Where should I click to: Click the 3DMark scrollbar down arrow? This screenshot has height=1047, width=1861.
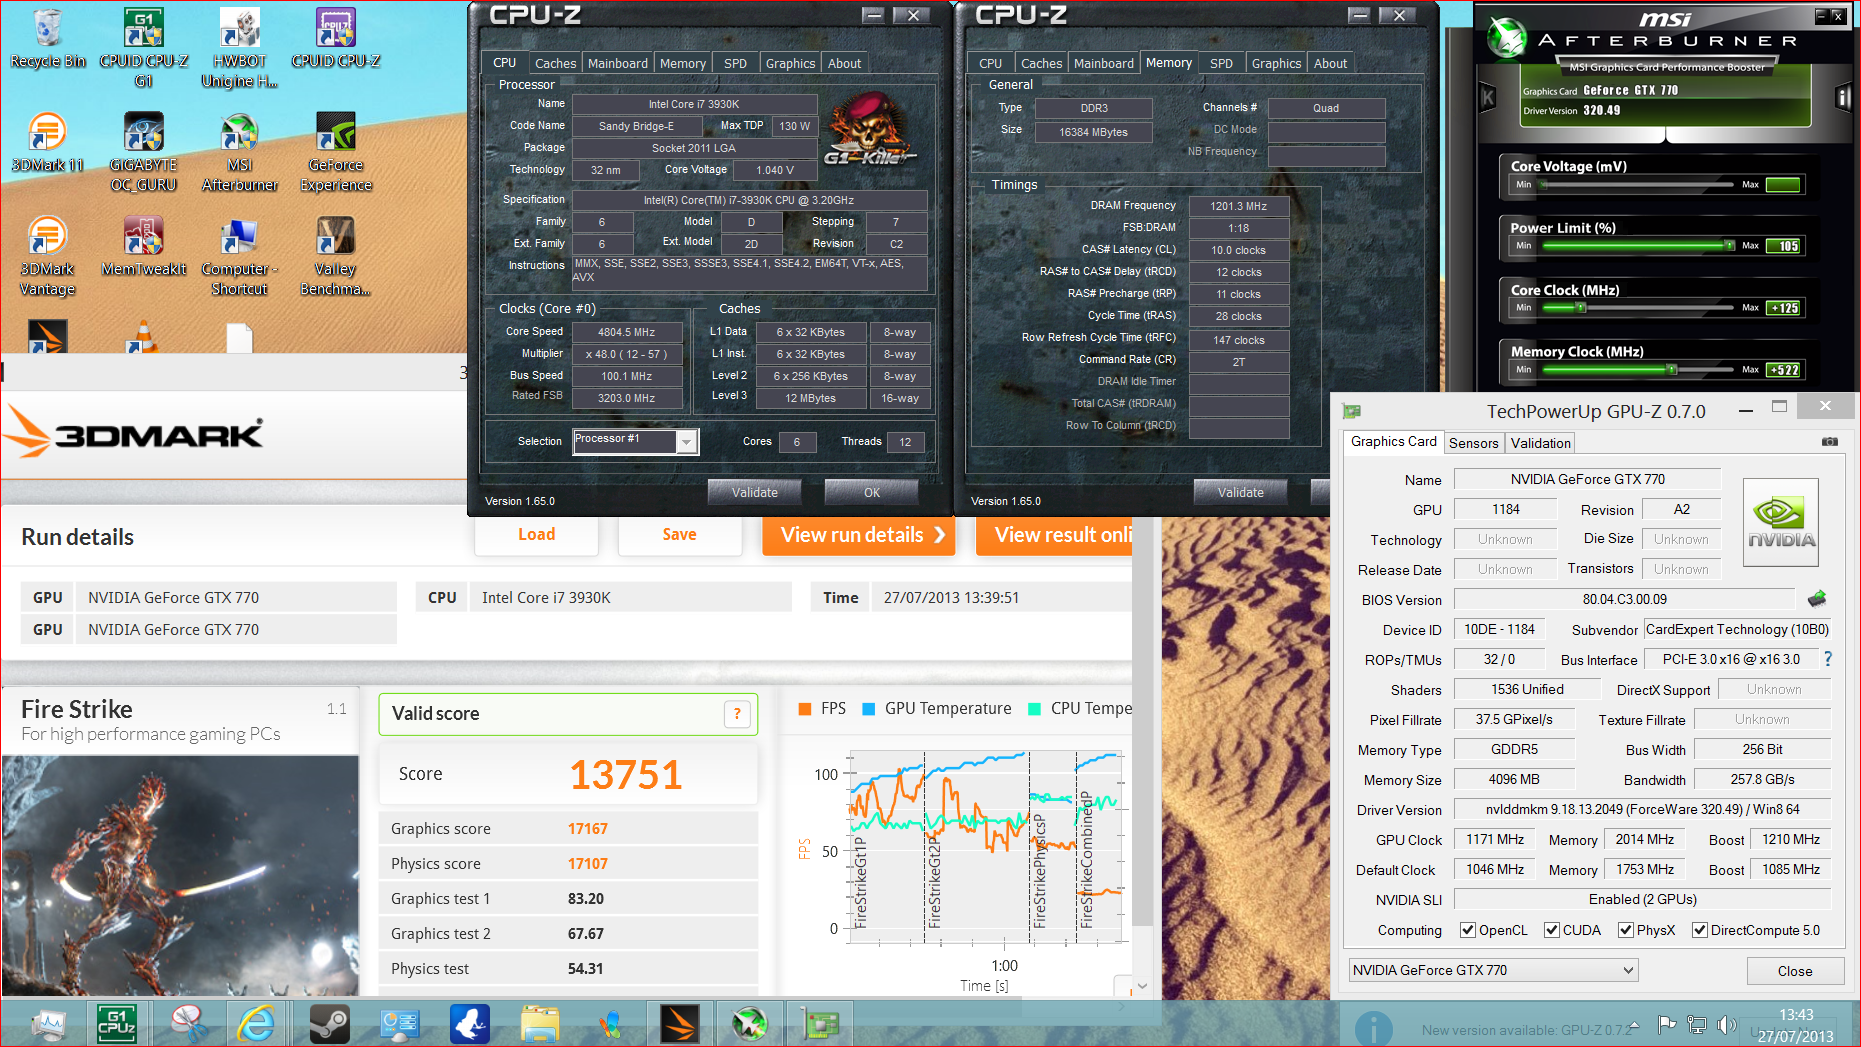tap(1142, 986)
